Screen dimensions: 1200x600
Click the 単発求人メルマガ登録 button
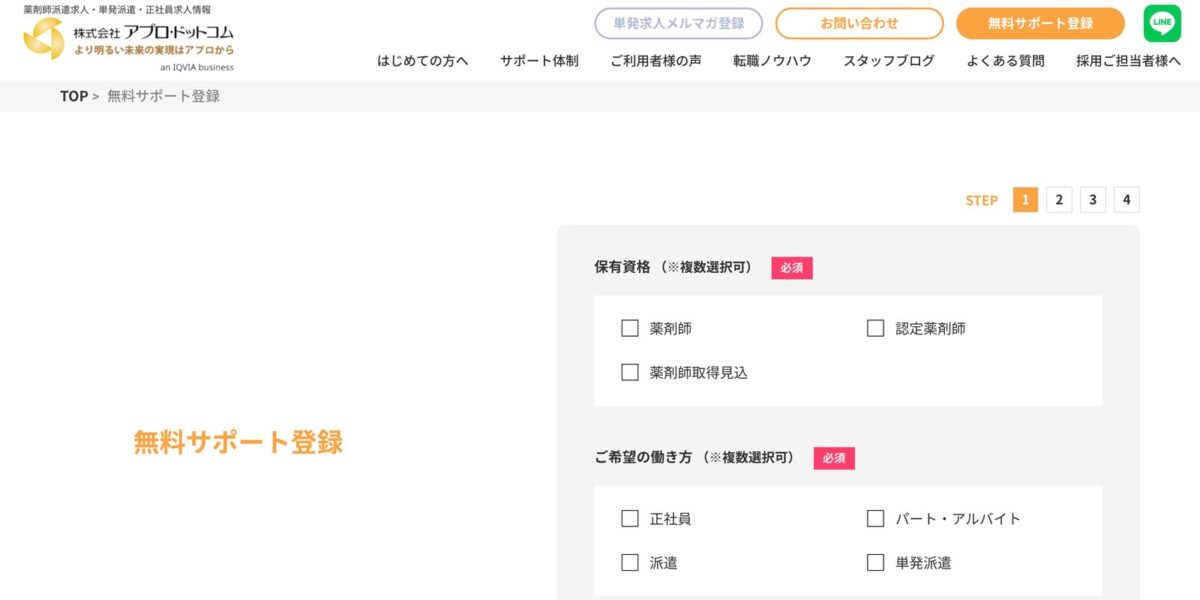[x=678, y=23]
